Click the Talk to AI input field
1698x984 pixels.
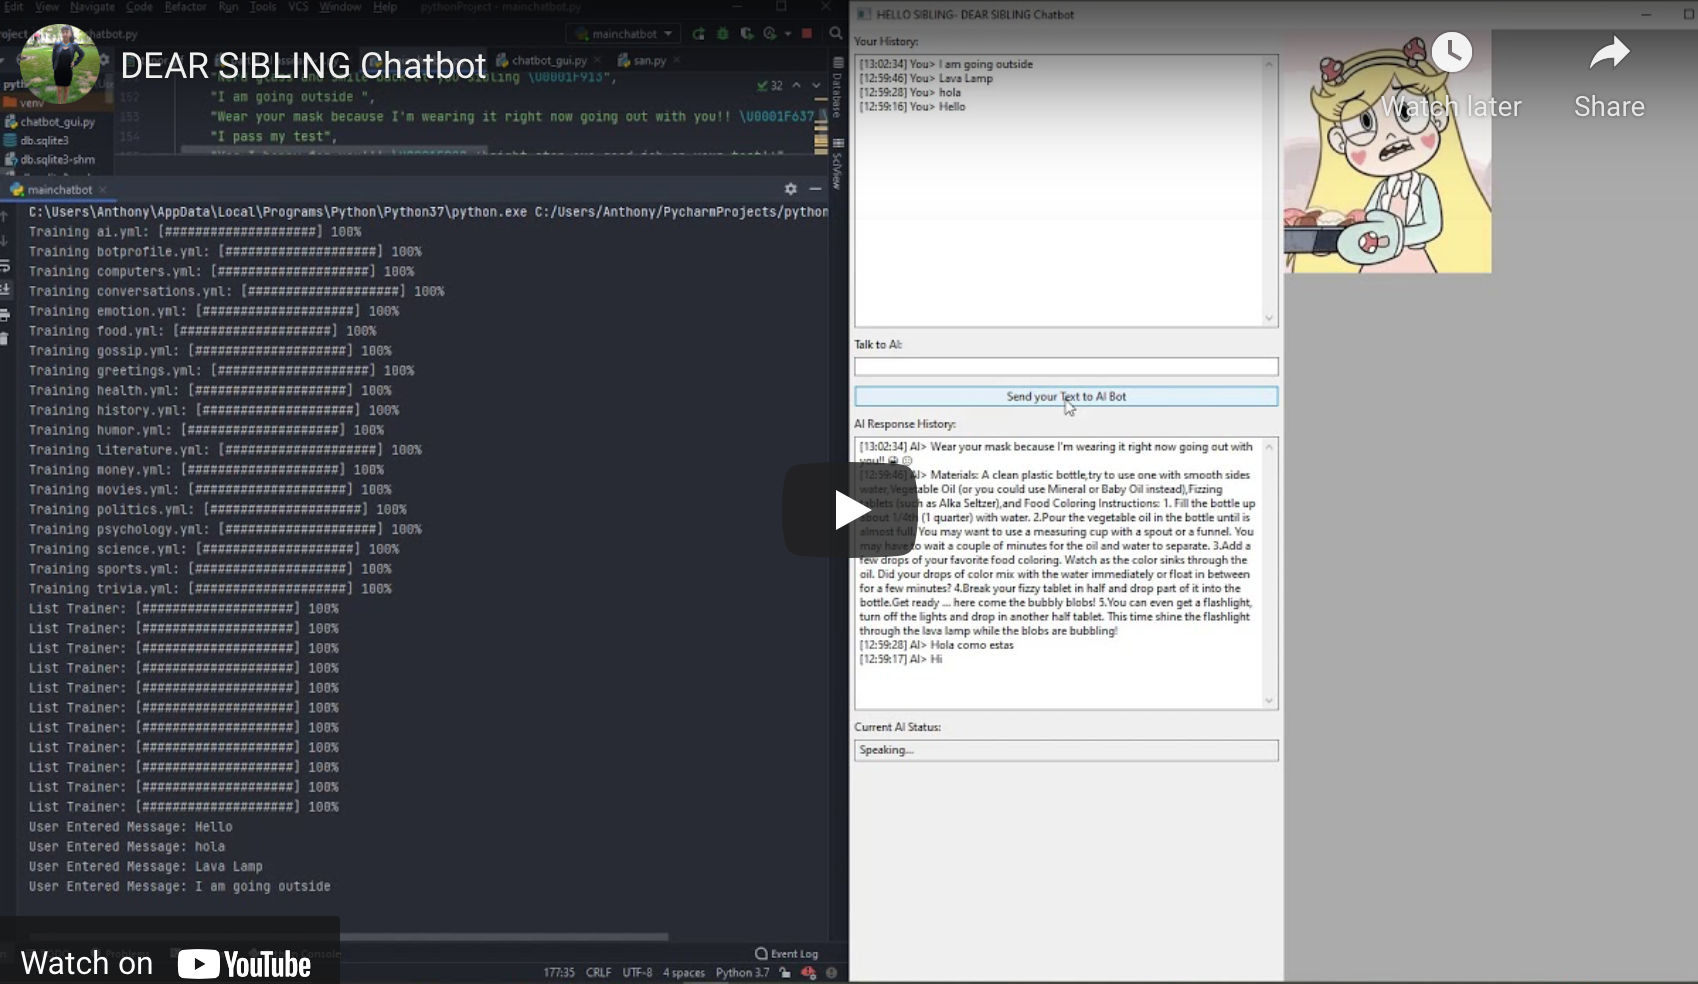click(x=1066, y=367)
